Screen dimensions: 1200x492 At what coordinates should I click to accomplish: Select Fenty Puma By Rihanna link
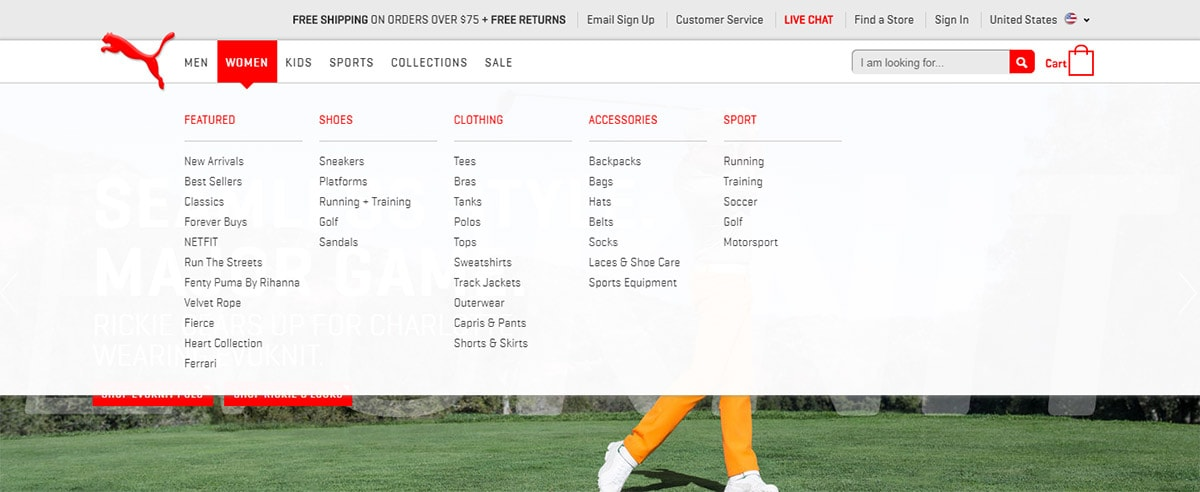(241, 283)
